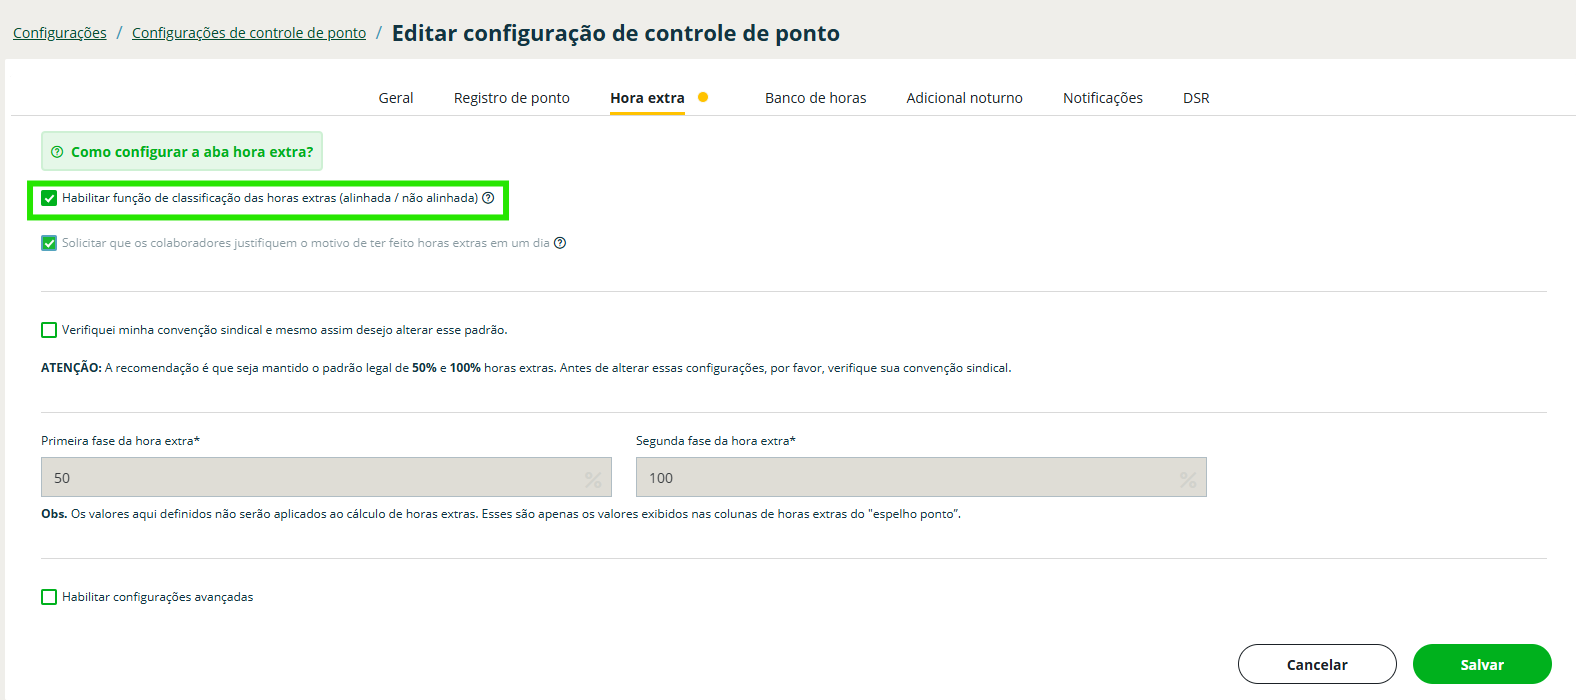The width and height of the screenshot is (1576, 700).
Task: Click percent icon in Primeira fase field
Action: [x=593, y=479]
